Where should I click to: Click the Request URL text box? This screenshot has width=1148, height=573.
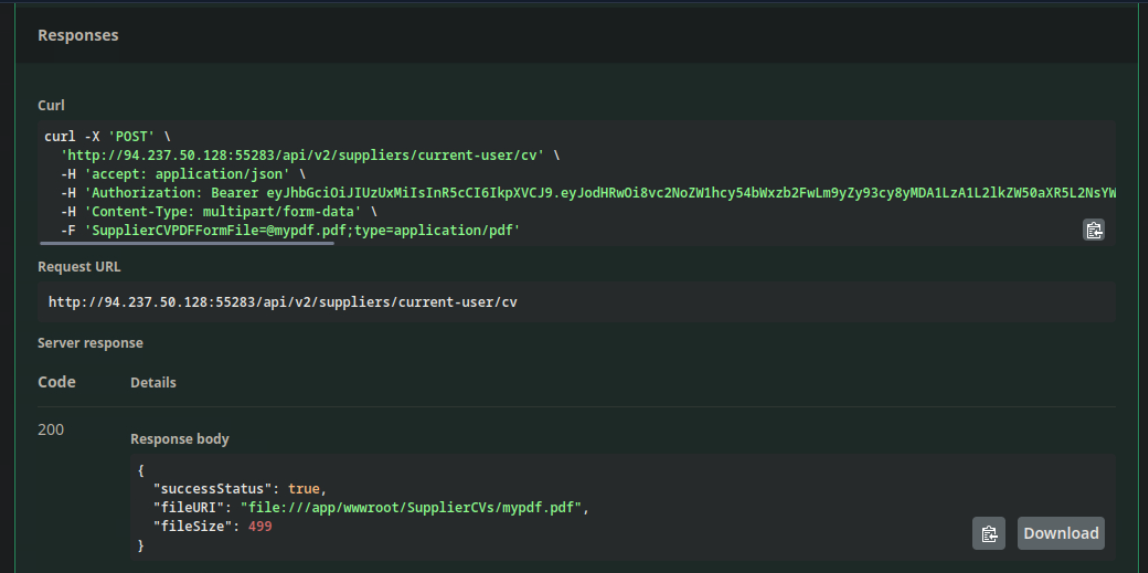click(x=576, y=302)
